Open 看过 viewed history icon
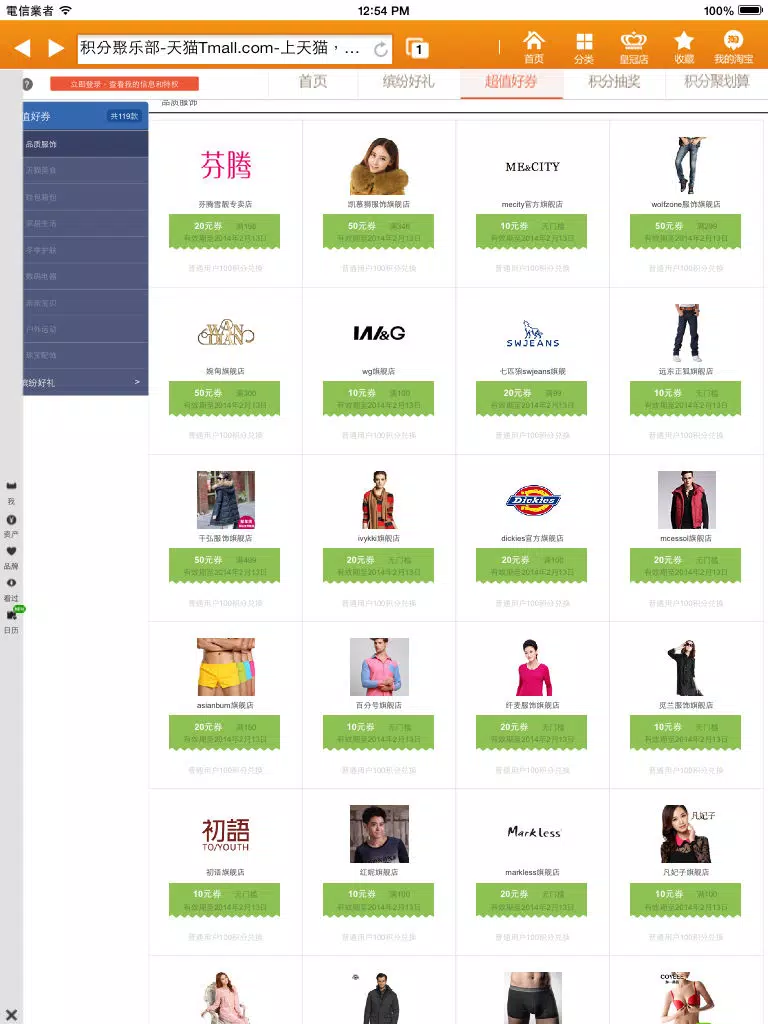Viewport: 768px width, 1024px height. pyautogui.click(x=11, y=590)
